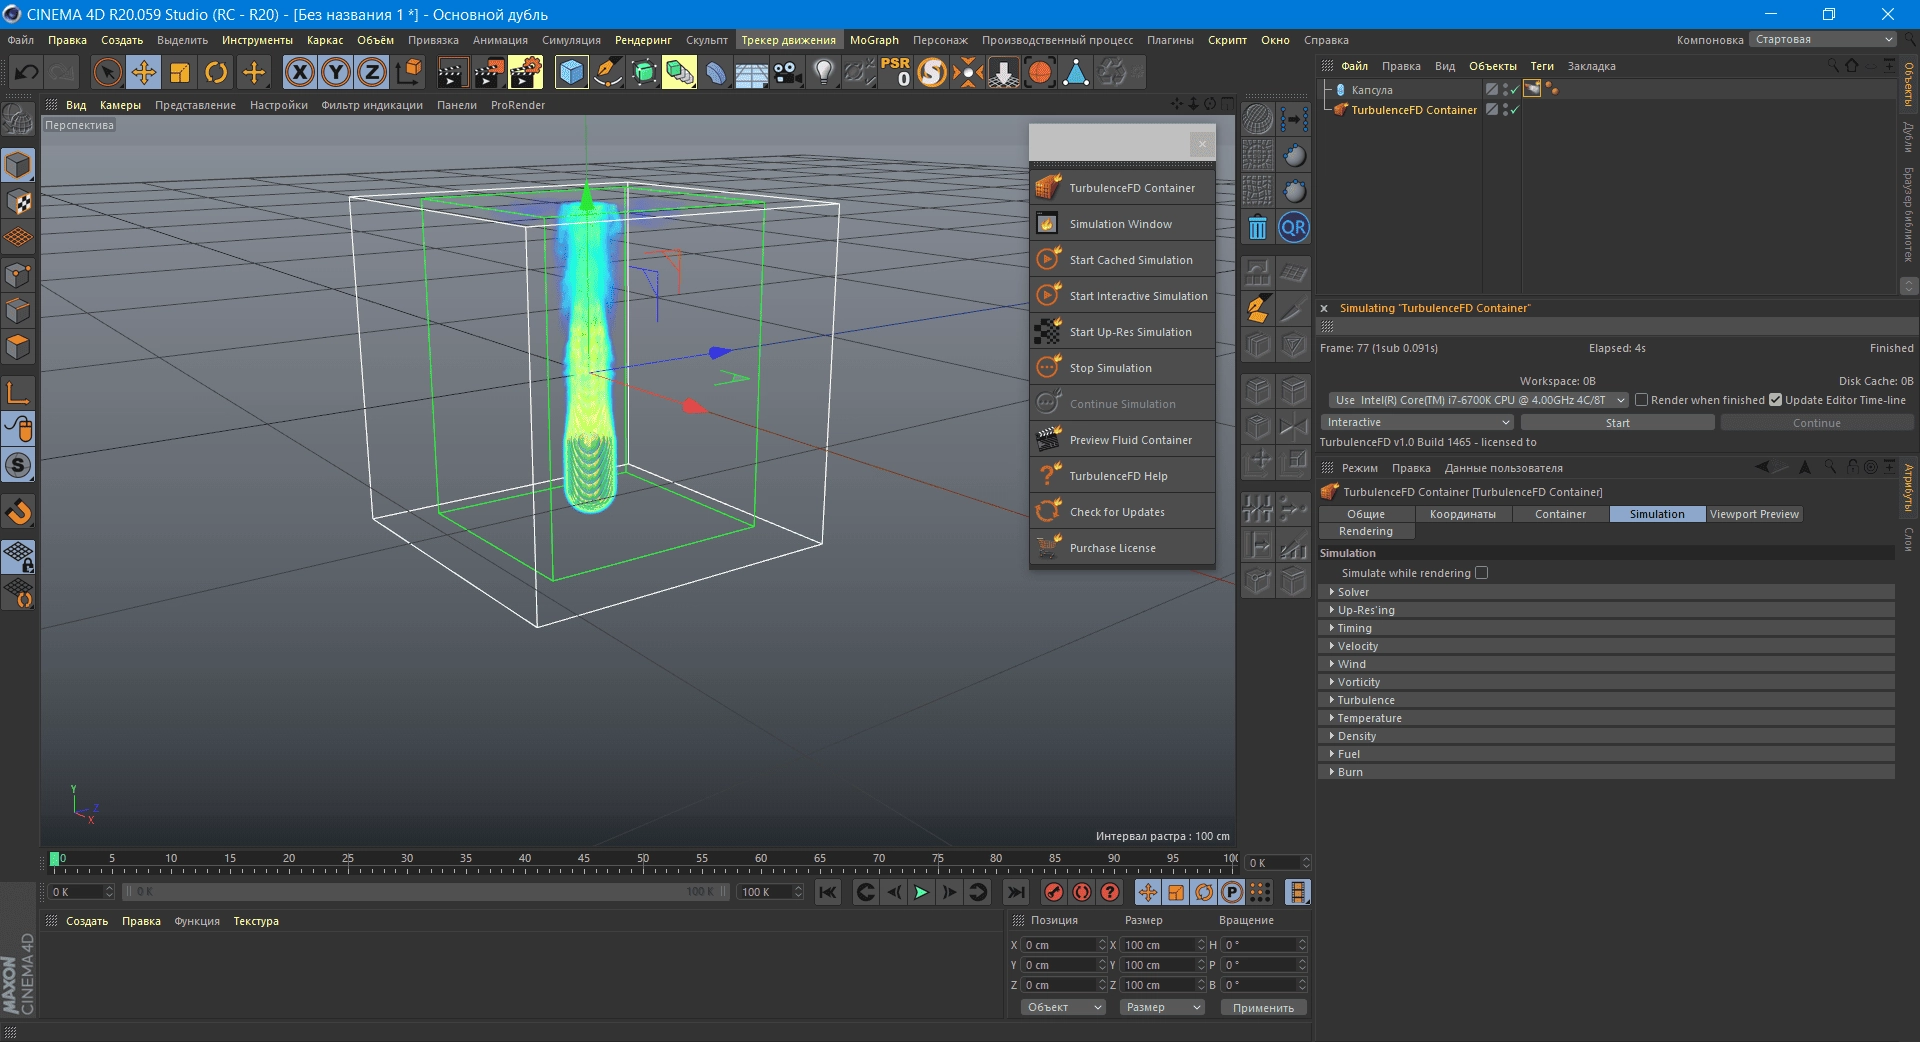Select the Scale tool icon

(x=180, y=72)
